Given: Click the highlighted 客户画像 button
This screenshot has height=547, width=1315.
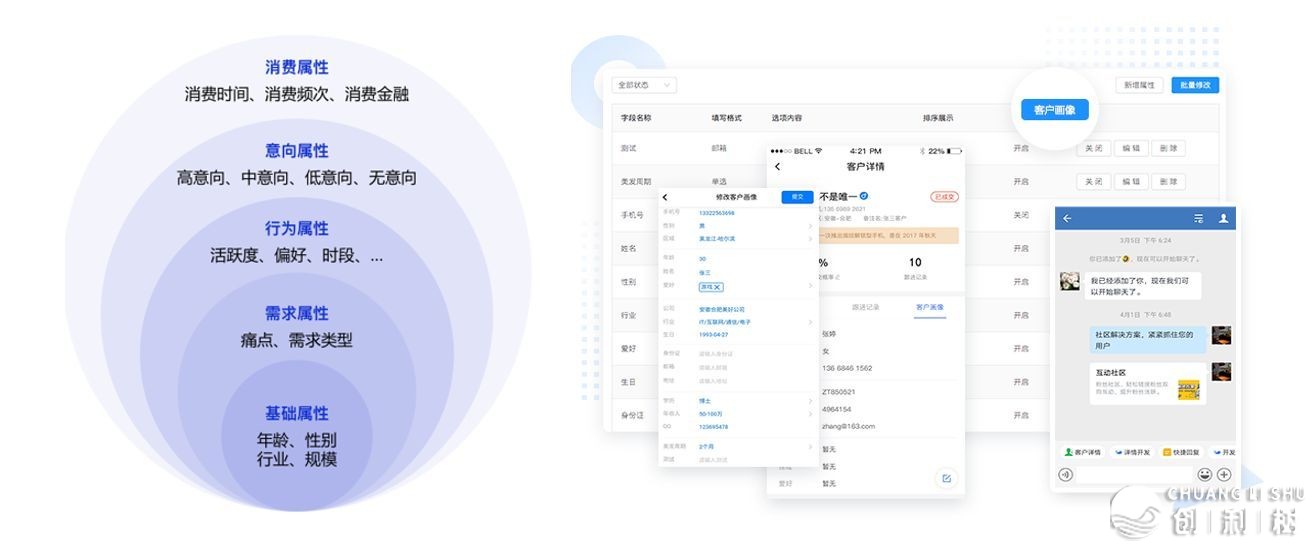Looking at the screenshot, I should tap(1055, 110).
